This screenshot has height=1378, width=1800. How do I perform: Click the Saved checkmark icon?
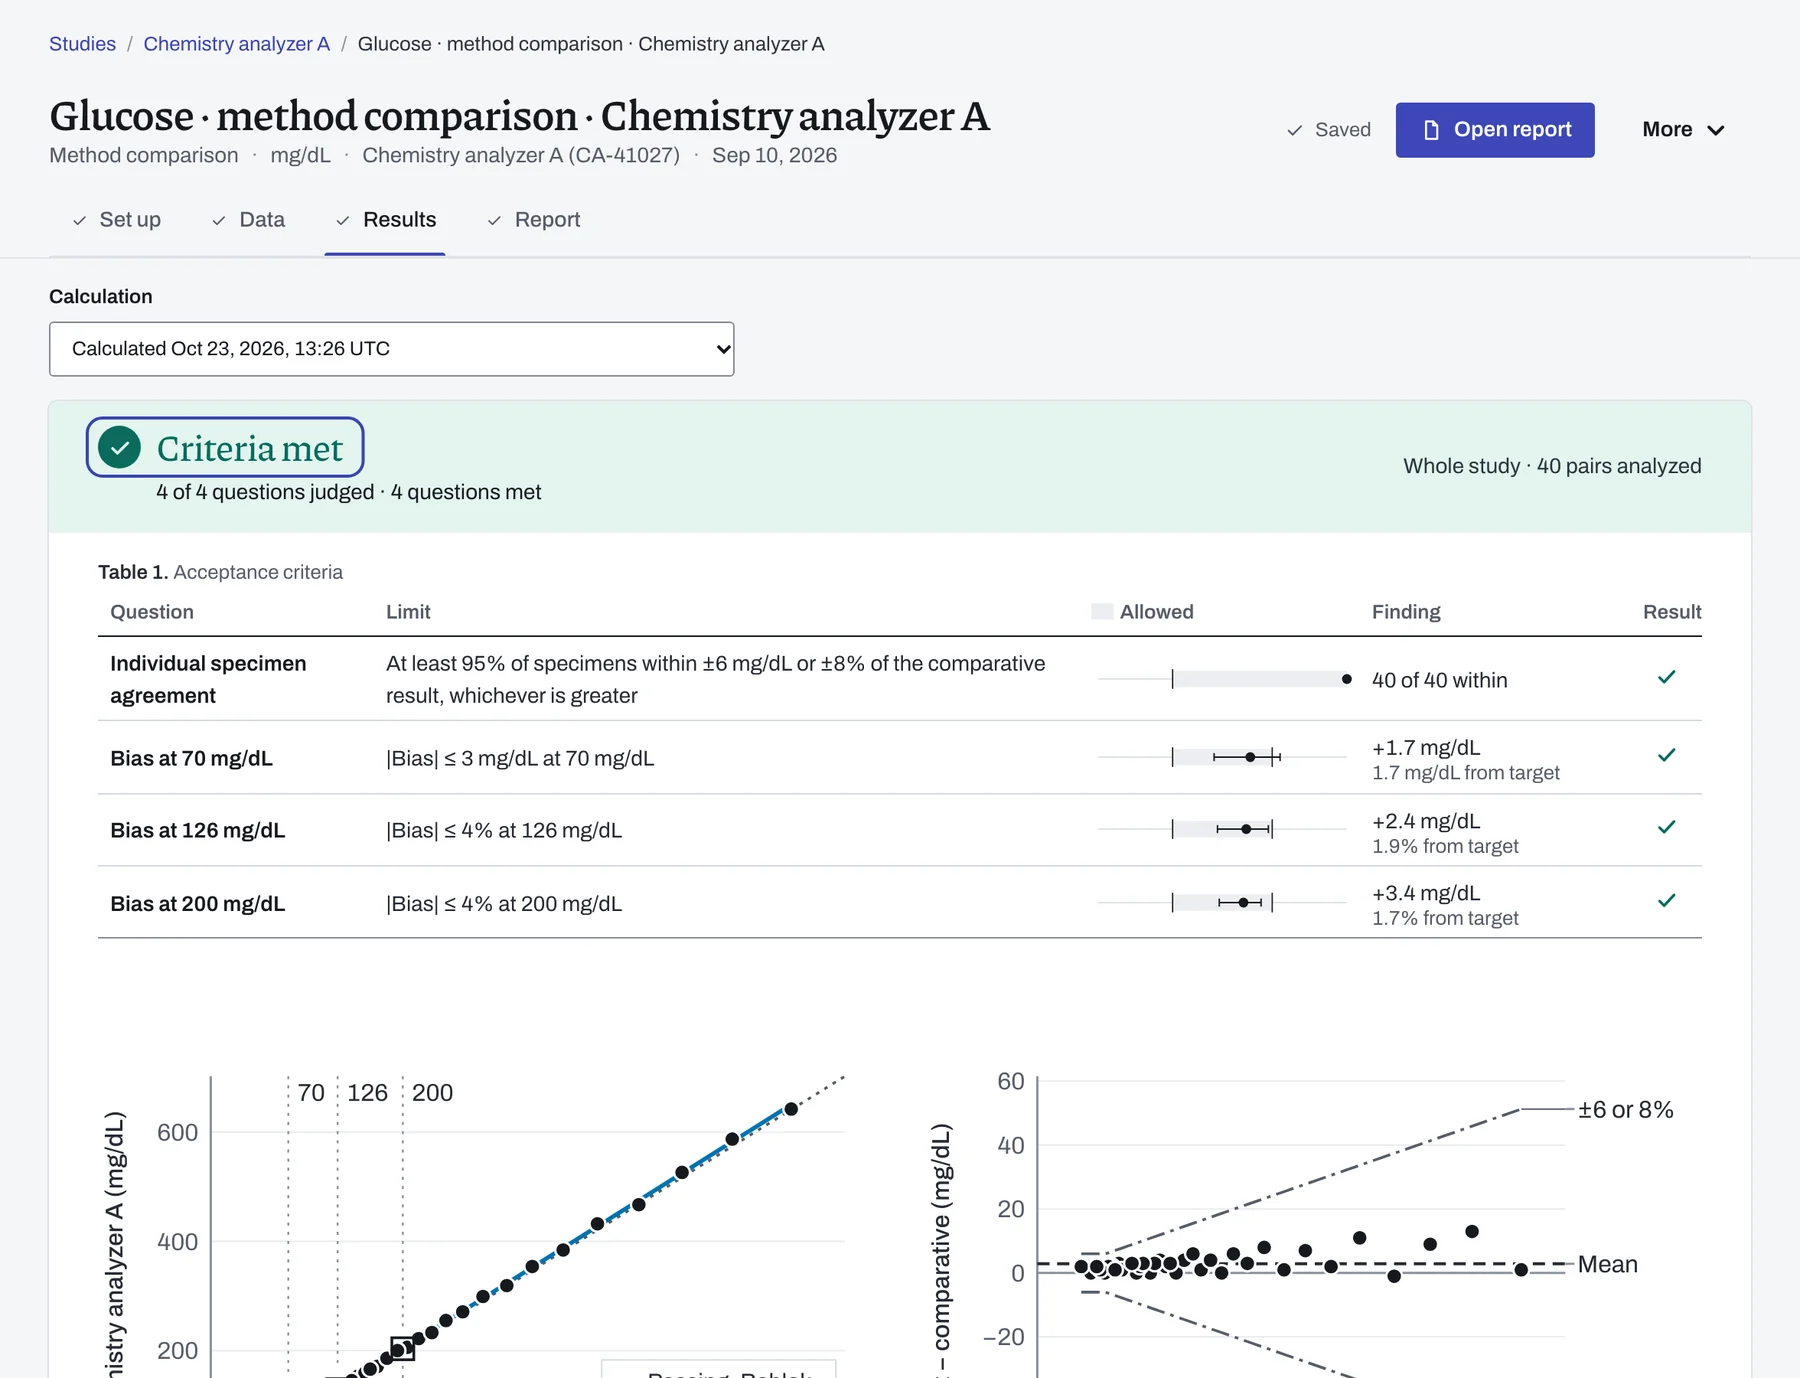click(x=1294, y=130)
